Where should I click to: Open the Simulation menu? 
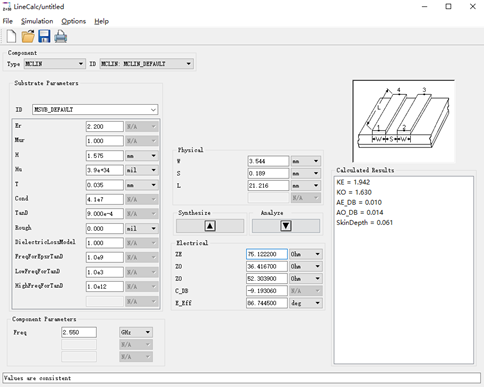[x=37, y=21]
